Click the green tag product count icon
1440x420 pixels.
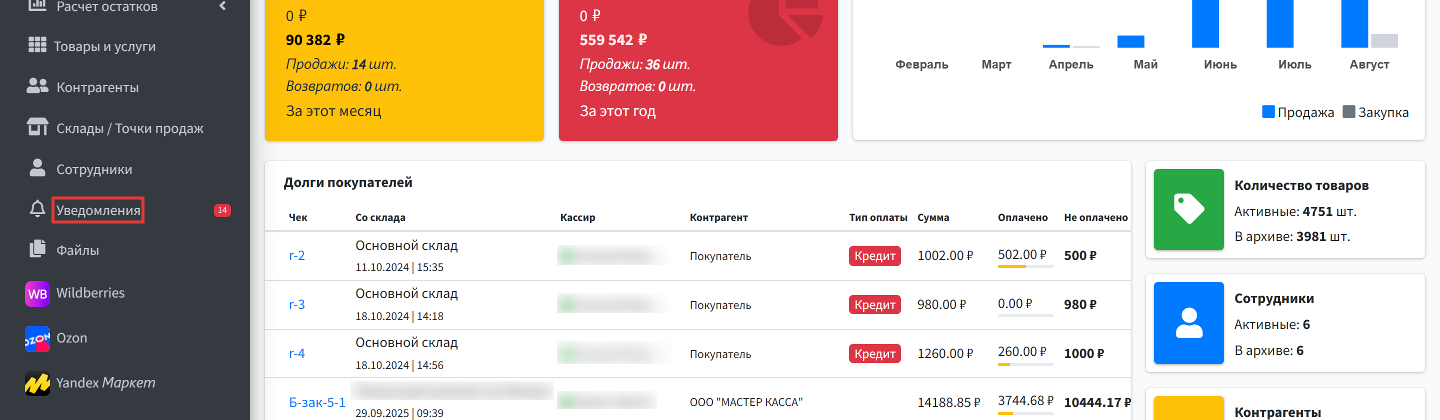(x=1189, y=209)
